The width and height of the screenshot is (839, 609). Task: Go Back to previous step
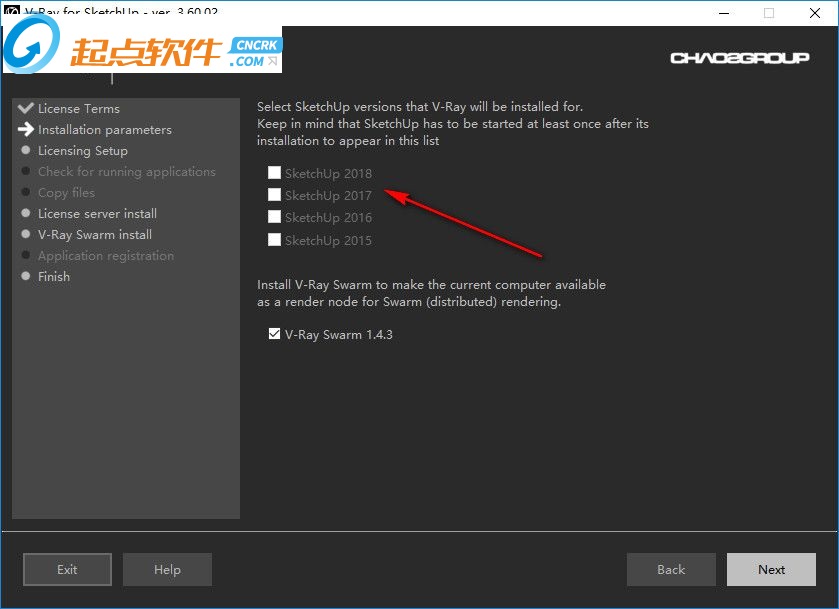coord(671,569)
